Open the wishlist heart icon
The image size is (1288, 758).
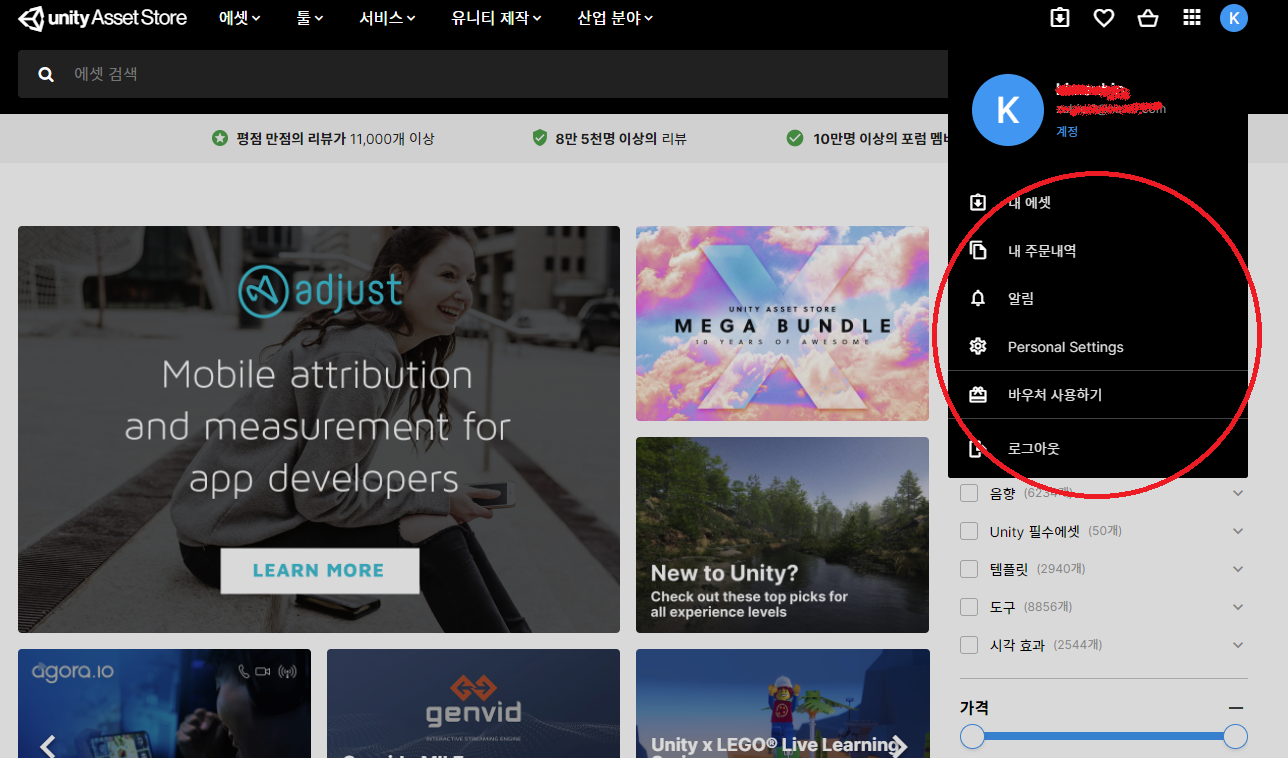tap(1104, 18)
